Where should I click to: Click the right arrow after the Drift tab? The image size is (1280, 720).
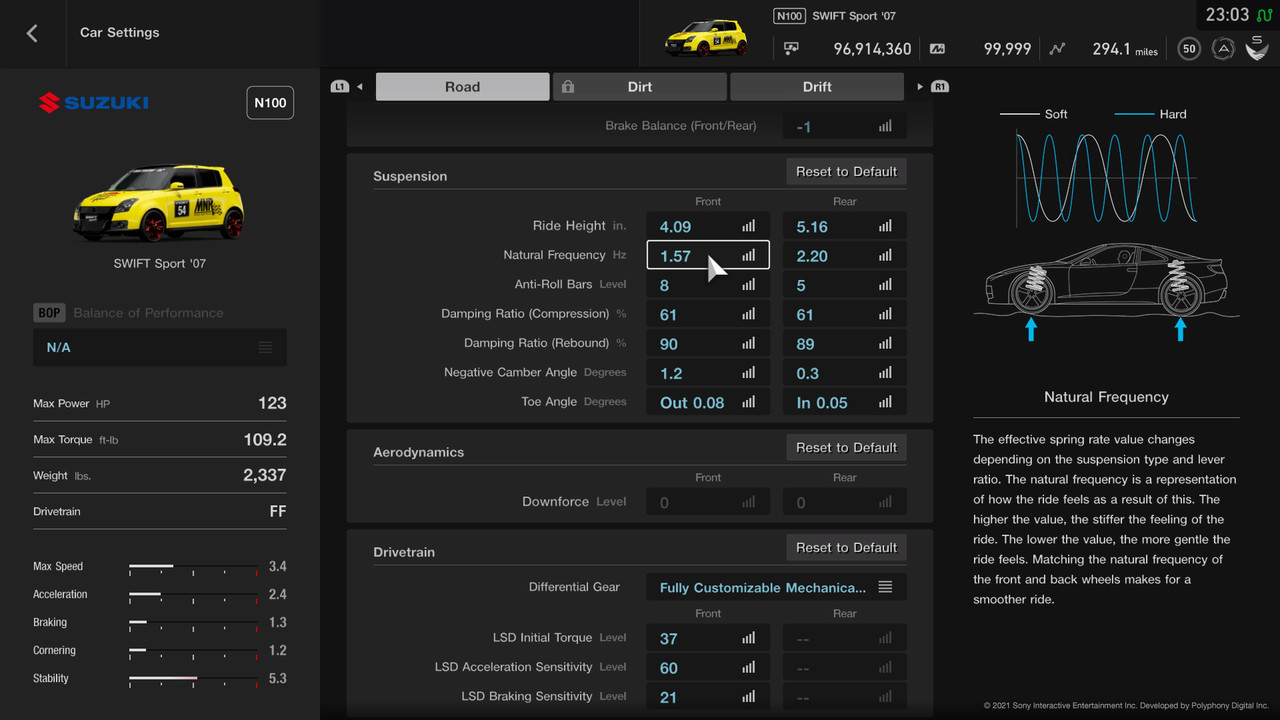920,87
